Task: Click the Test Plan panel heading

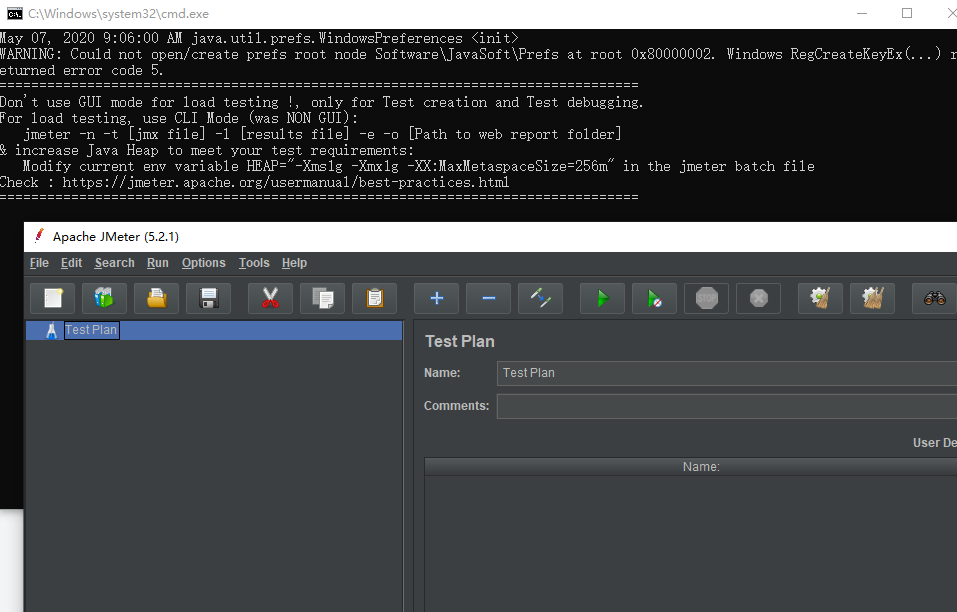Action: [460, 341]
